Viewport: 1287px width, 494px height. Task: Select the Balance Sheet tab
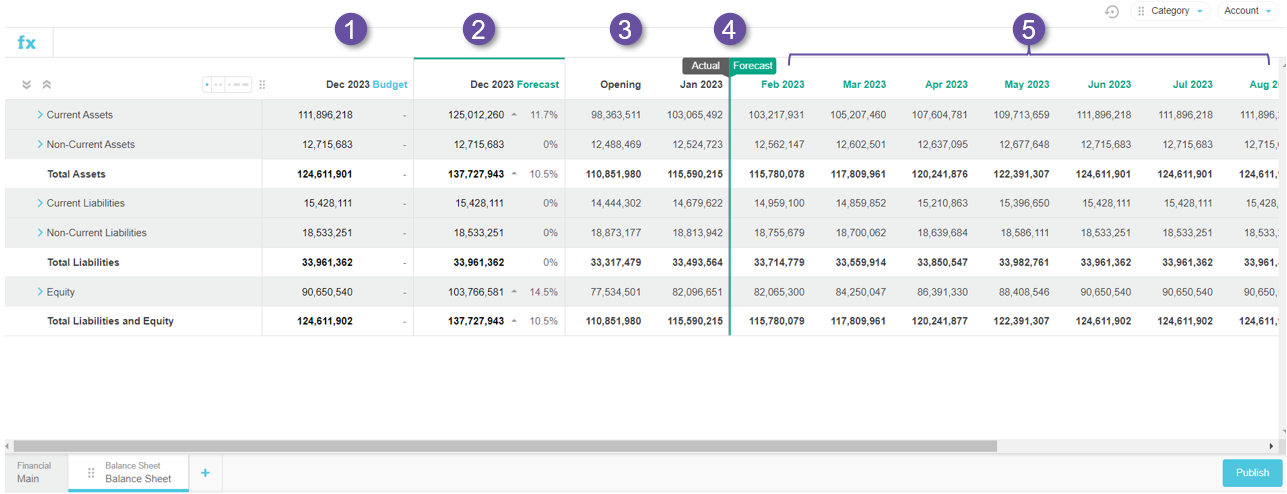(x=137, y=473)
